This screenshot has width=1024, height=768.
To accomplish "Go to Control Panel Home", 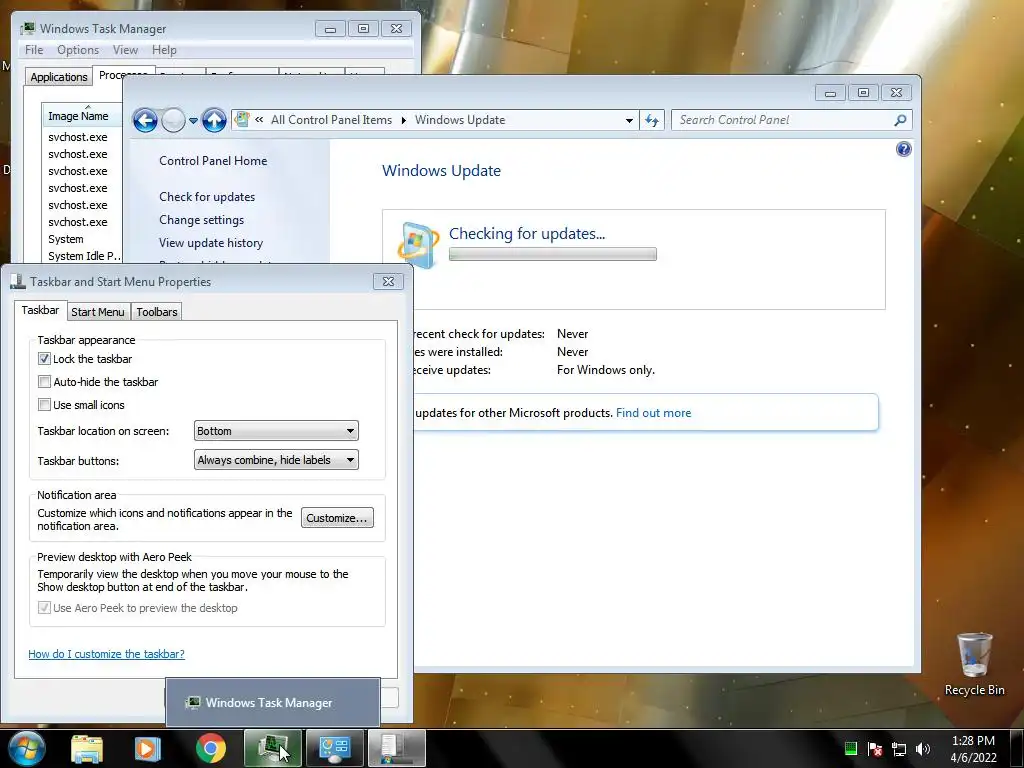I will point(213,161).
